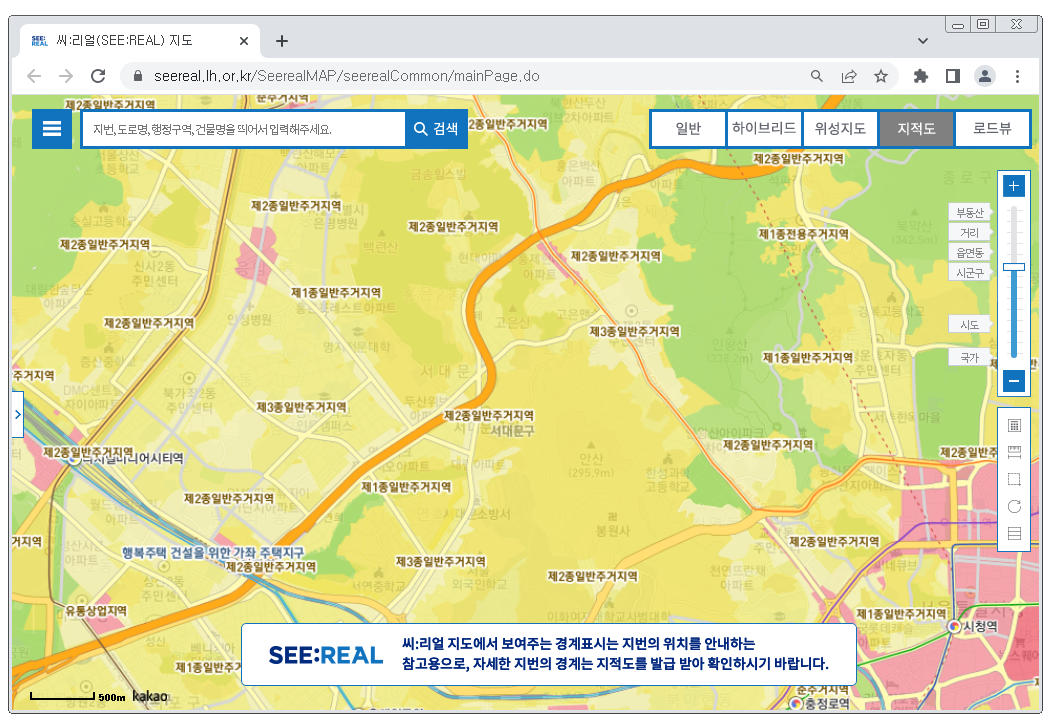This screenshot has height=718, width=1049.
Task: Share this page via share icon
Action: tap(849, 76)
